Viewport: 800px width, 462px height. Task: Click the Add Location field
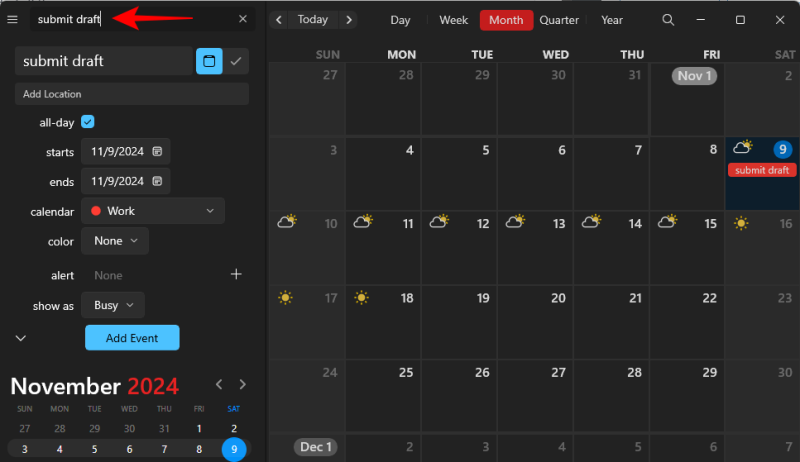tap(132, 94)
